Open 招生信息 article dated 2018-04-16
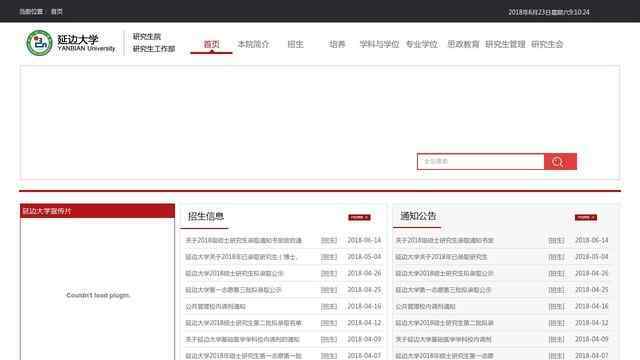The image size is (640, 360). pos(216,307)
